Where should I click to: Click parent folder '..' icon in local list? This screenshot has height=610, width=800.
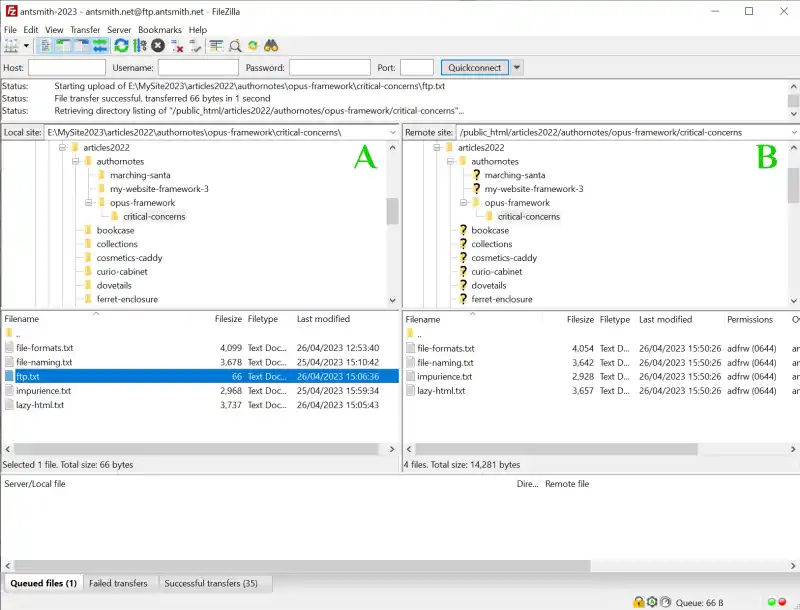(x=9, y=334)
